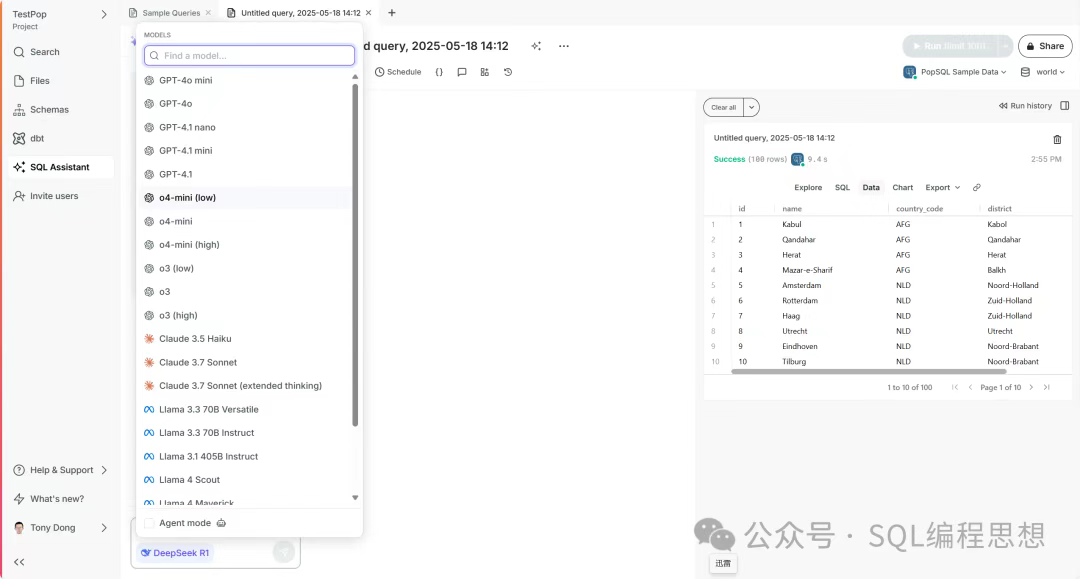Open the version history icon
Viewport: 1080px width, 579px height.
[x=508, y=72]
